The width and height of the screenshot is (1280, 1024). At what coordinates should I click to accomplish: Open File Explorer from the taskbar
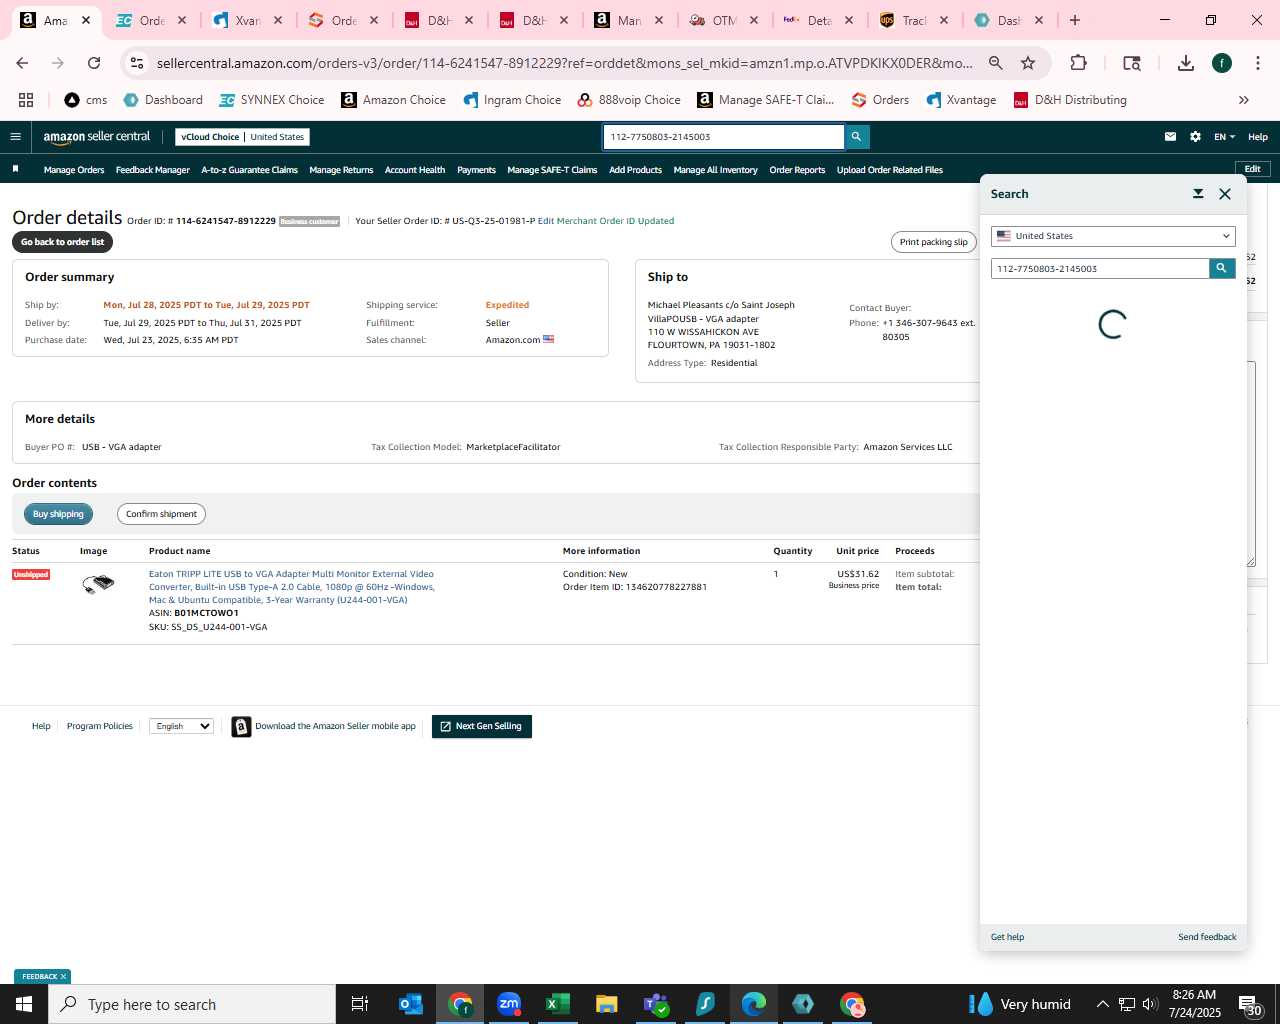tap(607, 1004)
